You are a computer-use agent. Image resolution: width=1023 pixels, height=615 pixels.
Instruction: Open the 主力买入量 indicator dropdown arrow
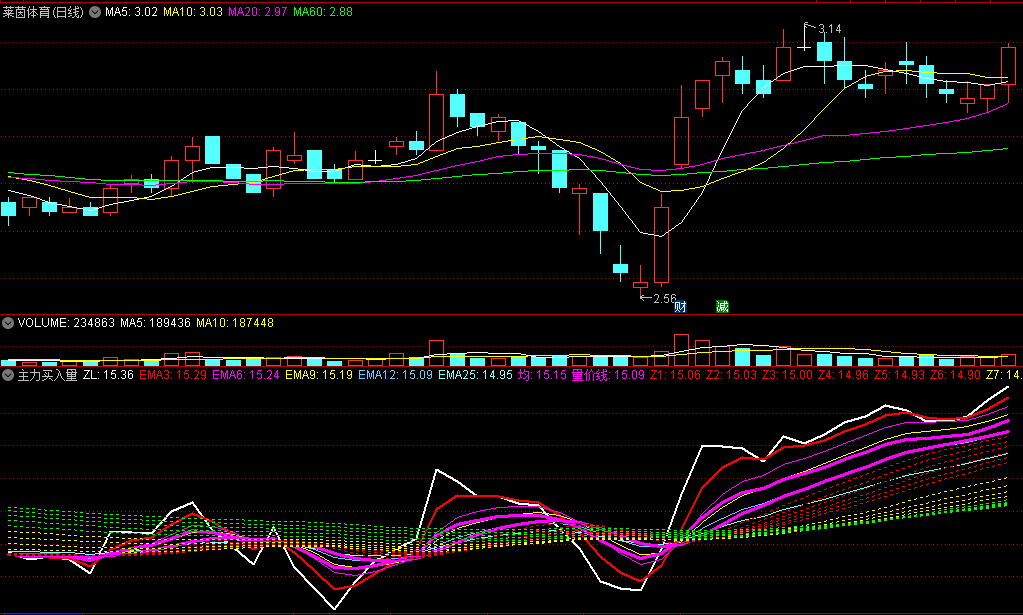(8, 375)
